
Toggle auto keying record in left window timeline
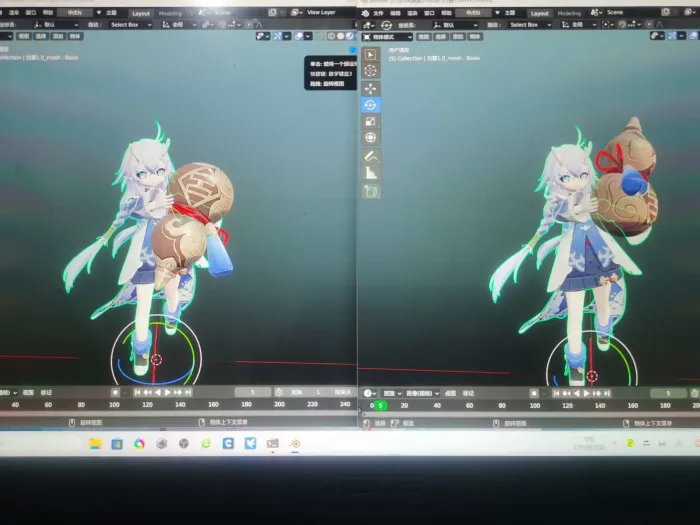pos(115,392)
